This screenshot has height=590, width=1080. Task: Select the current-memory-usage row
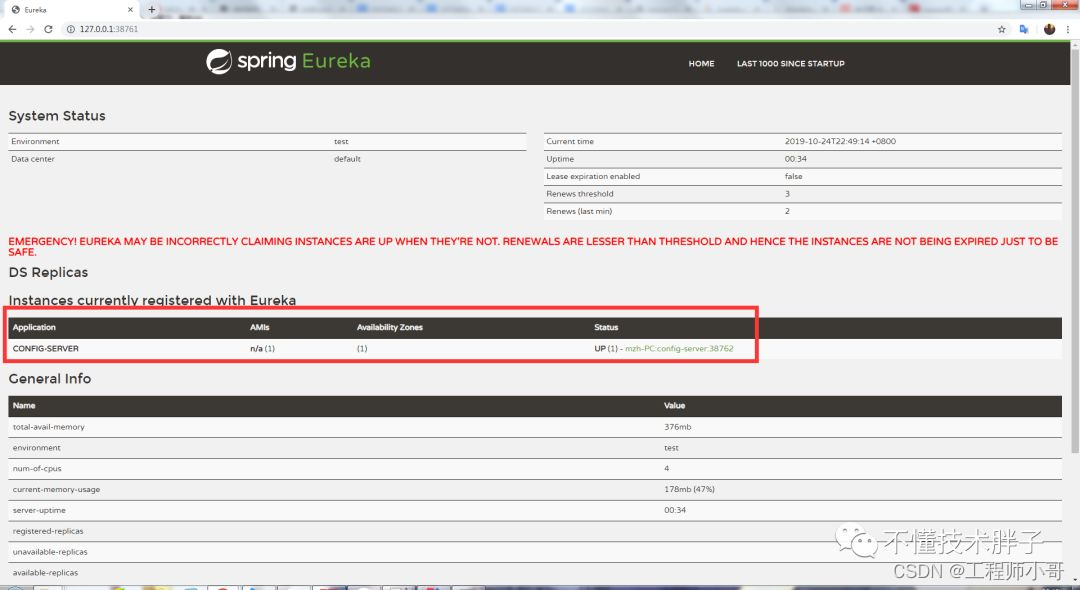pyautogui.click(x=535, y=489)
